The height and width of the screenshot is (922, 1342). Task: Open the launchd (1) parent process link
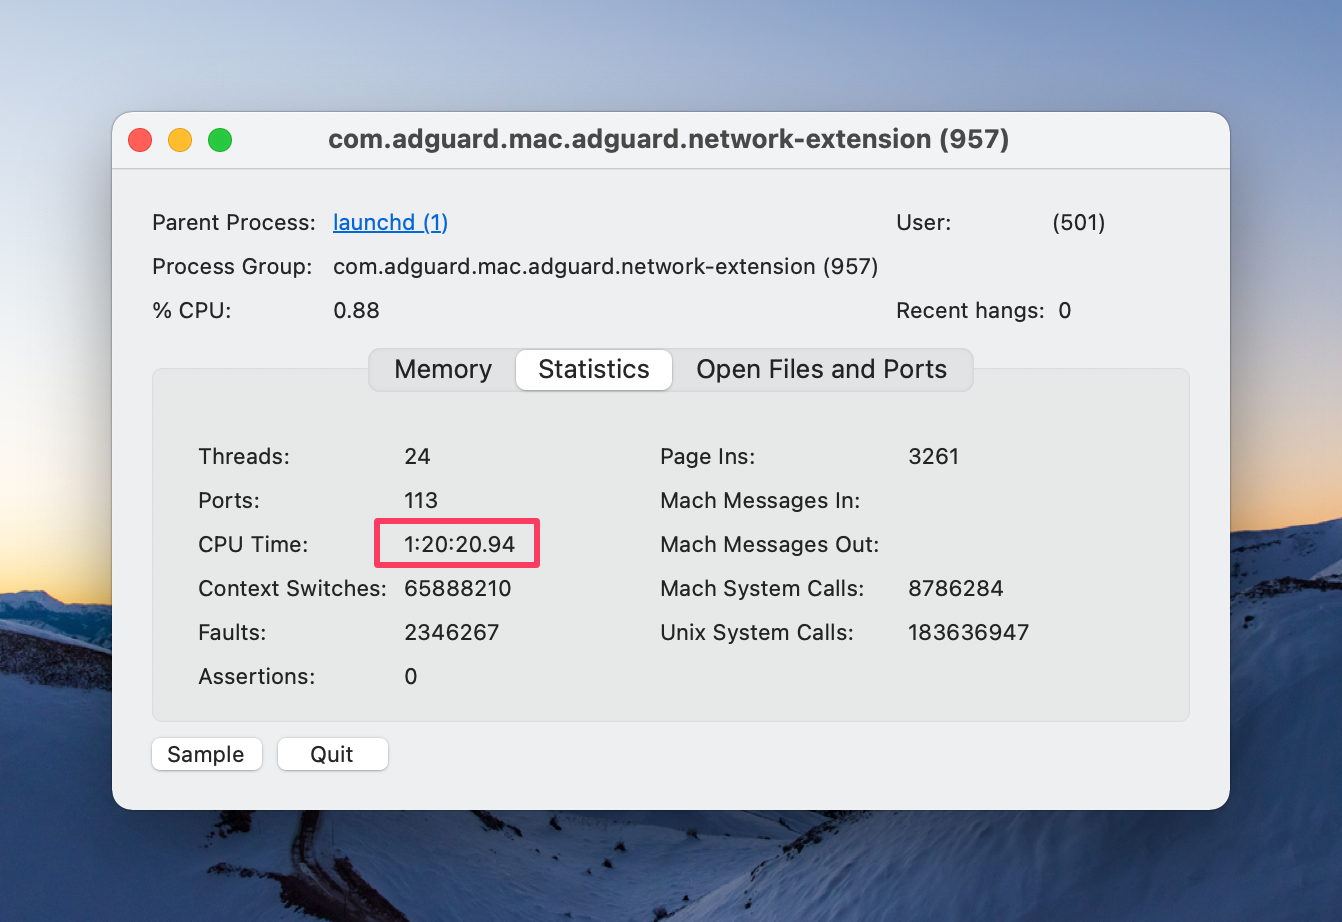(390, 222)
